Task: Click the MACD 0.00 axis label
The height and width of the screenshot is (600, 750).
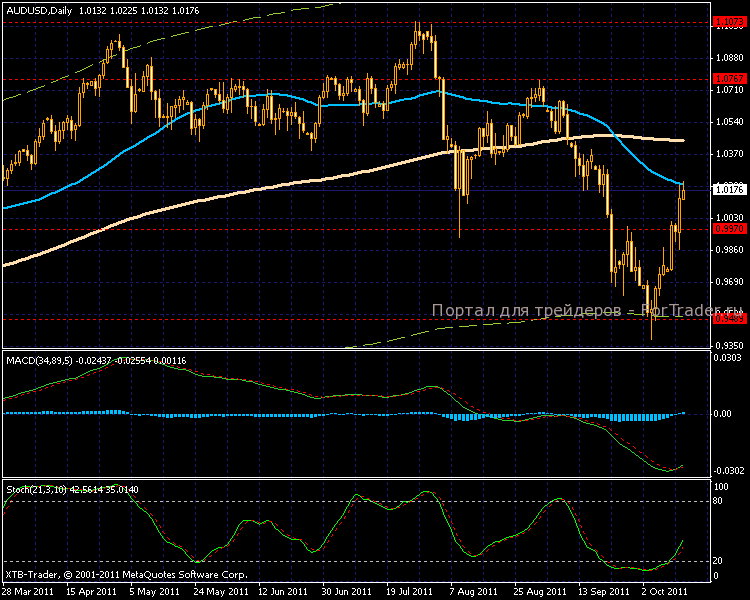Action: (x=722, y=413)
